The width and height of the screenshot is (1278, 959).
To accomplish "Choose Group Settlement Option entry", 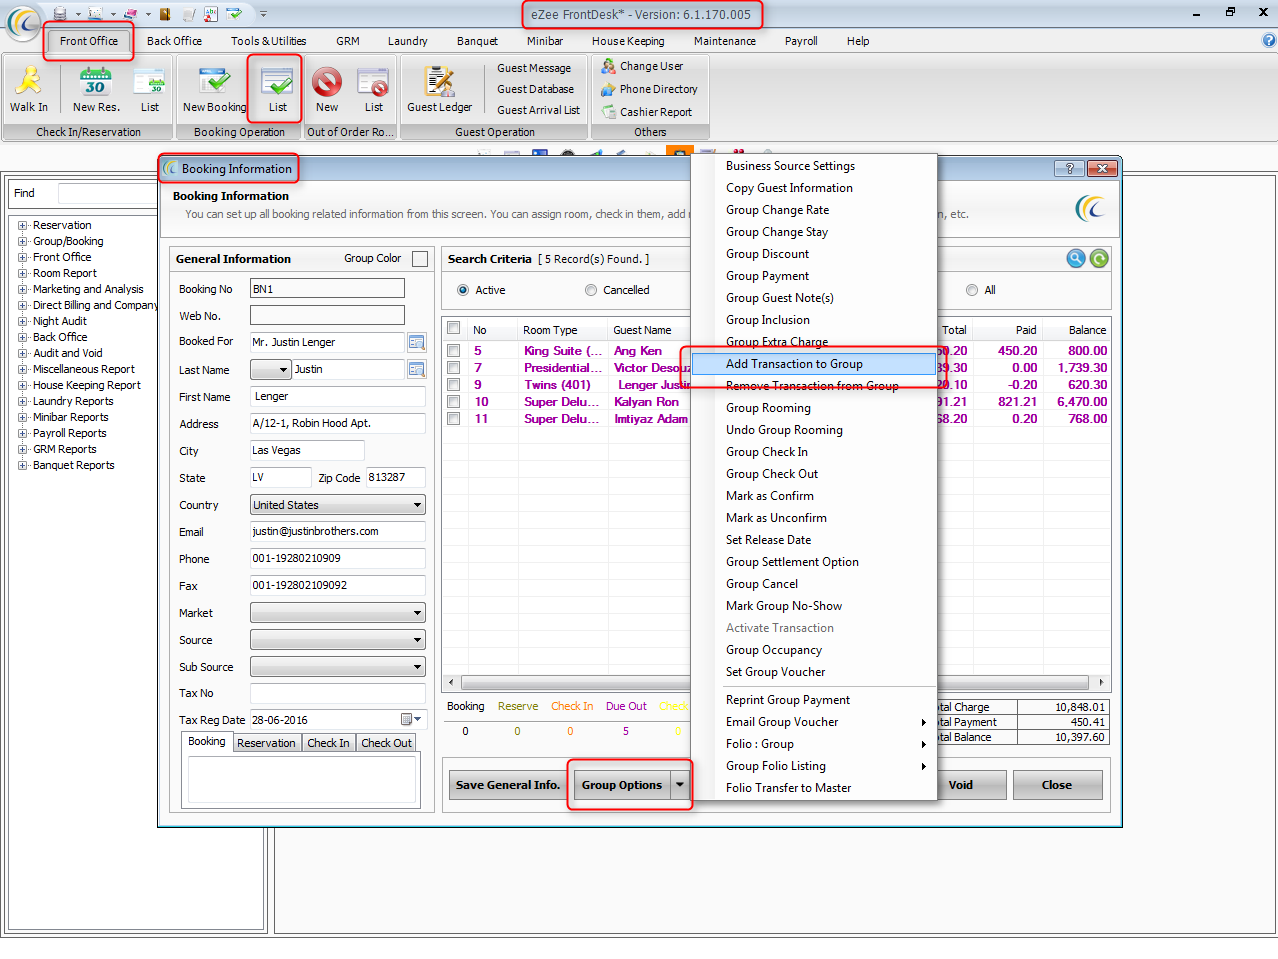I will (x=814, y=562).
